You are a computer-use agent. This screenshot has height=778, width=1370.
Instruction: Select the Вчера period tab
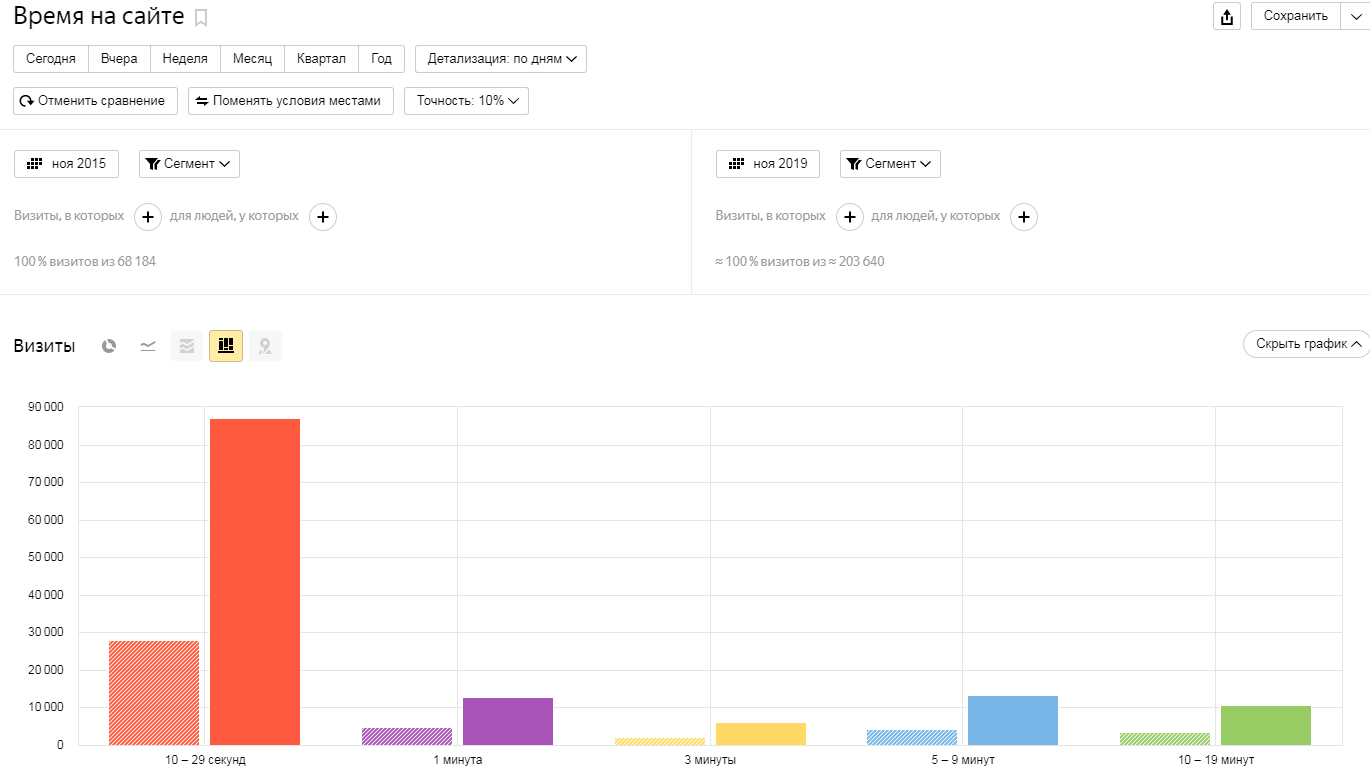click(119, 59)
